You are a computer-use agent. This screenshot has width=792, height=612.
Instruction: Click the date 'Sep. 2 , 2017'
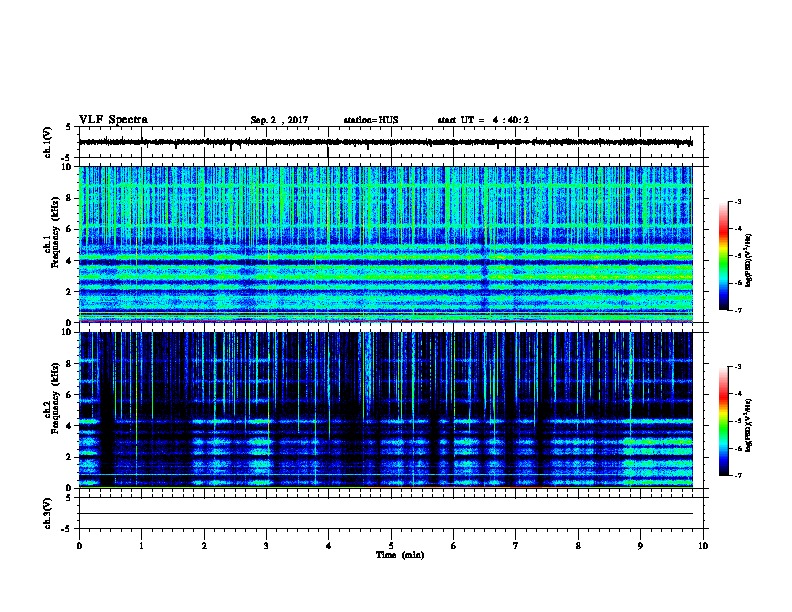pyautogui.click(x=279, y=120)
